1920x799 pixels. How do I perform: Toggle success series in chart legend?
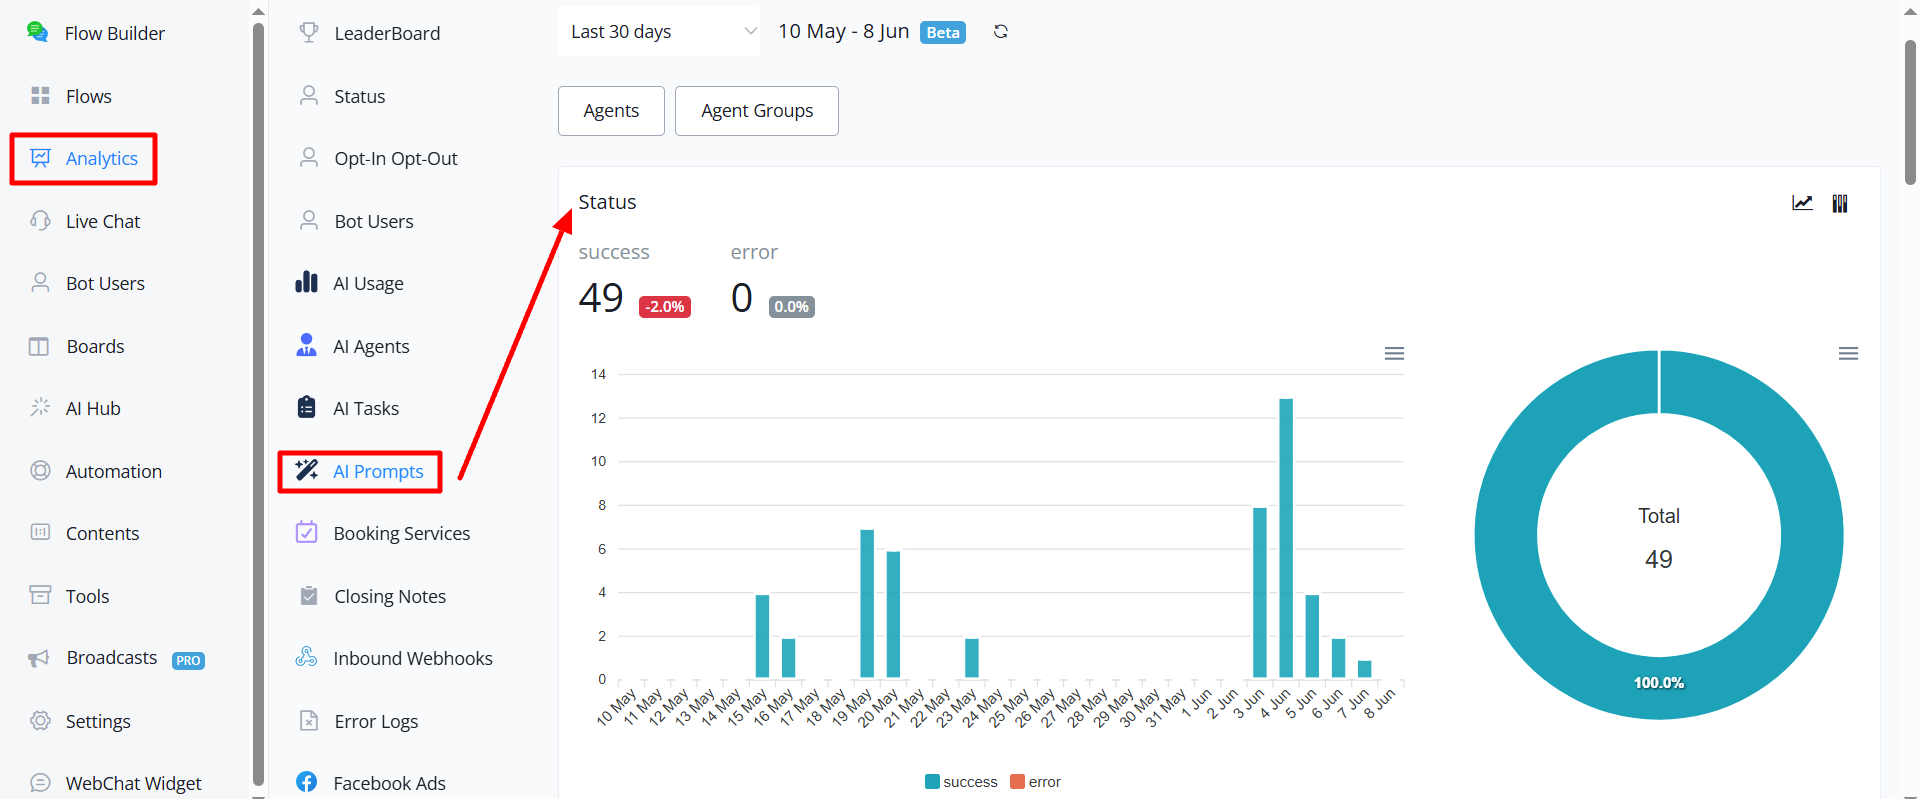pos(961,782)
